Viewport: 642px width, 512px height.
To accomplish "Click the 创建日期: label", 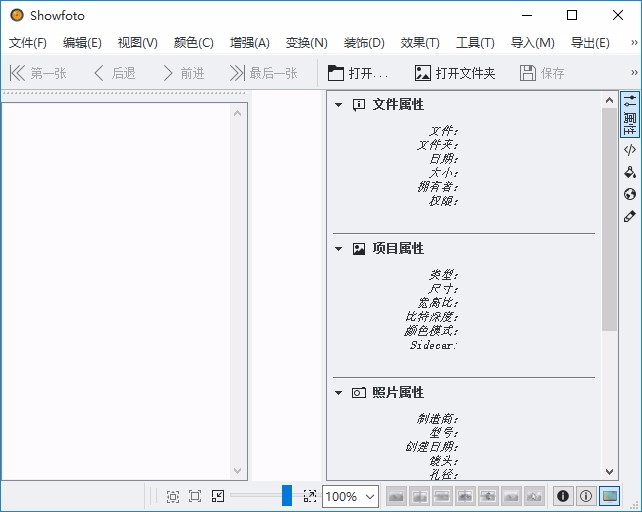I will [432, 446].
